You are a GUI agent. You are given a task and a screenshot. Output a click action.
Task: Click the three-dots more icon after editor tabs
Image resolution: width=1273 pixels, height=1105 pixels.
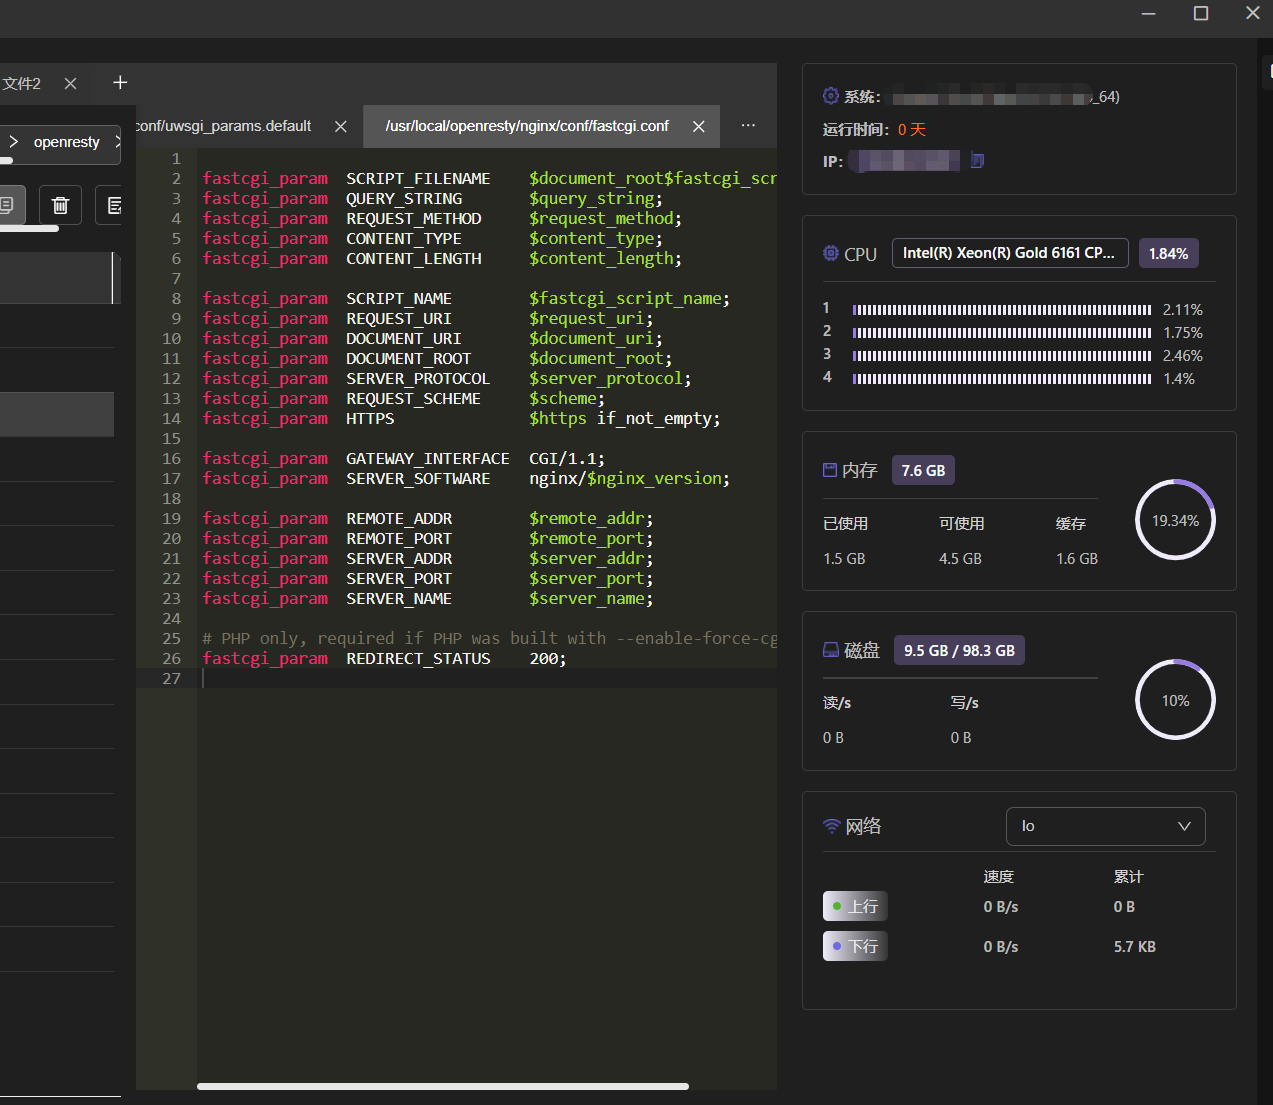tap(748, 126)
